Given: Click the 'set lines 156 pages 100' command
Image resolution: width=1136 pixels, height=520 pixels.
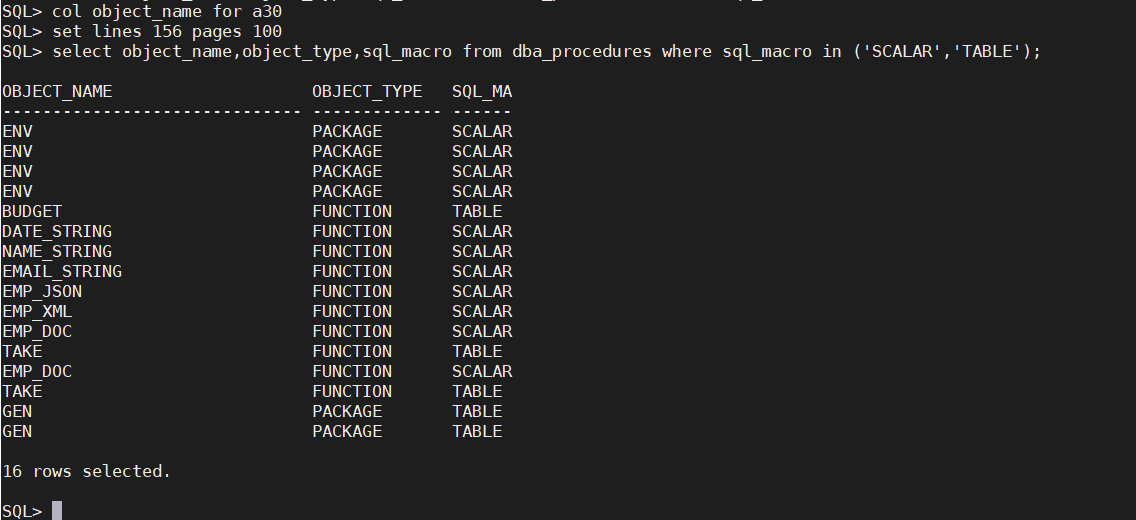Looking at the screenshot, I should [x=167, y=32].
